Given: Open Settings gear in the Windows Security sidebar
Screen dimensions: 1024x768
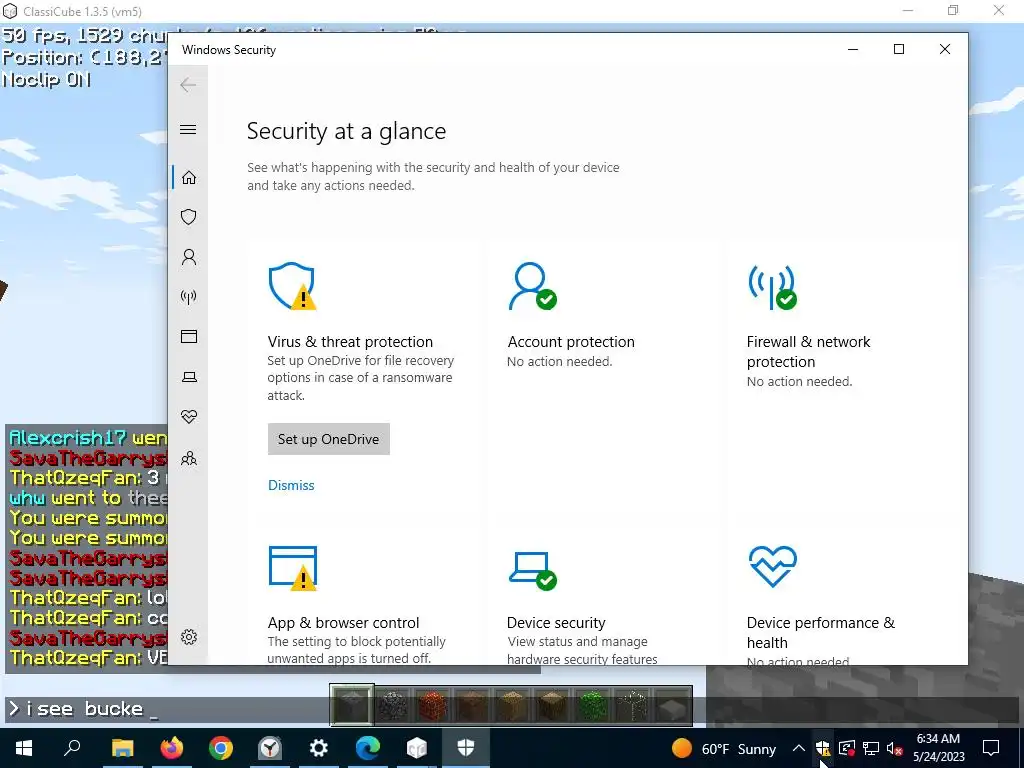Looking at the screenshot, I should point(189,637).
